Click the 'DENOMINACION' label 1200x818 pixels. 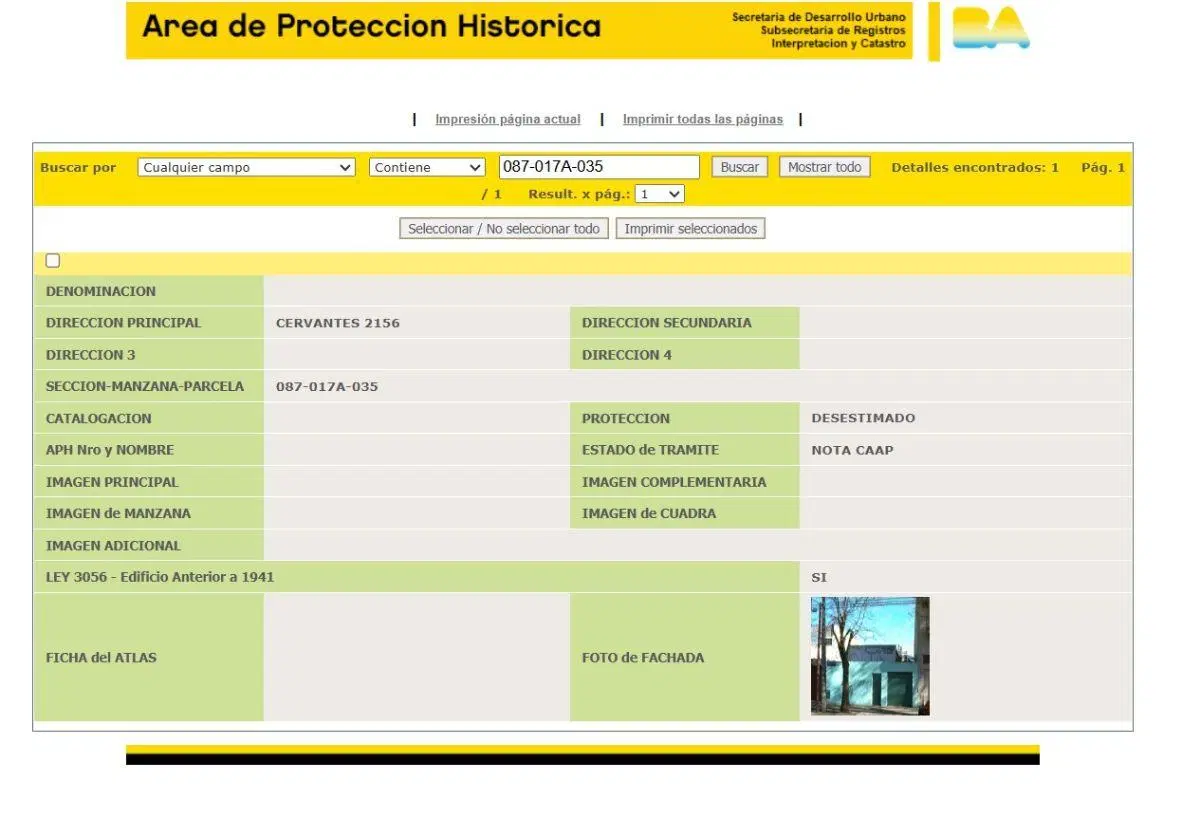(x=101, y=291)
